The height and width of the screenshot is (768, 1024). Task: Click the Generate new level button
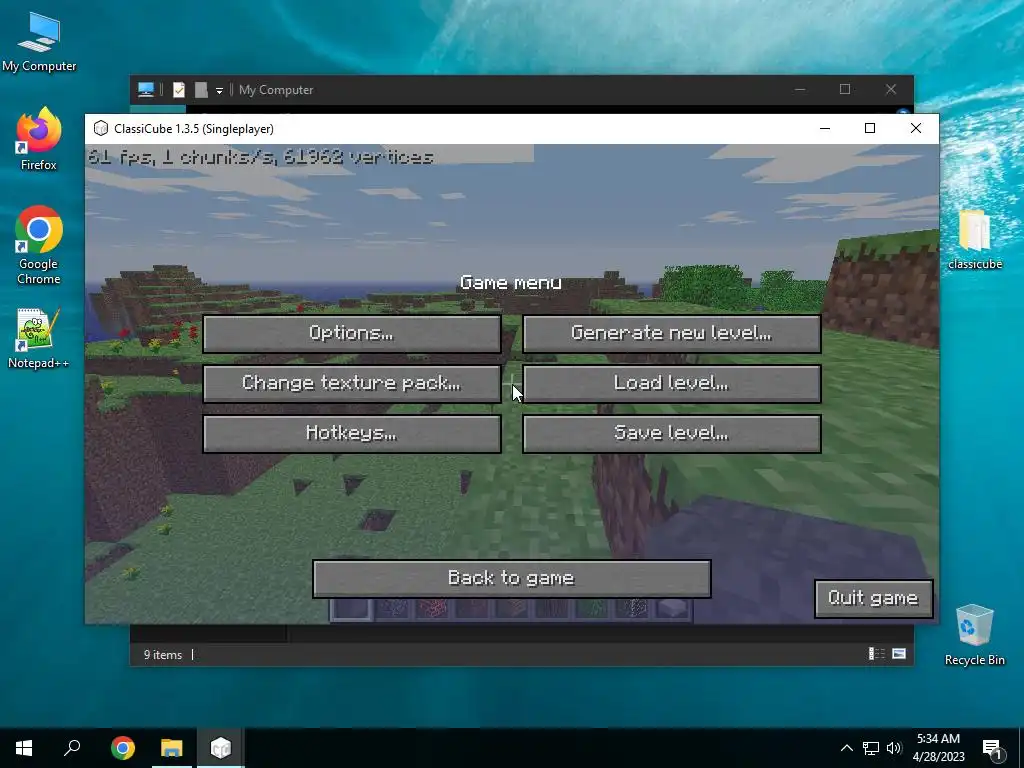pyautogui.click(x=671, y=334)
